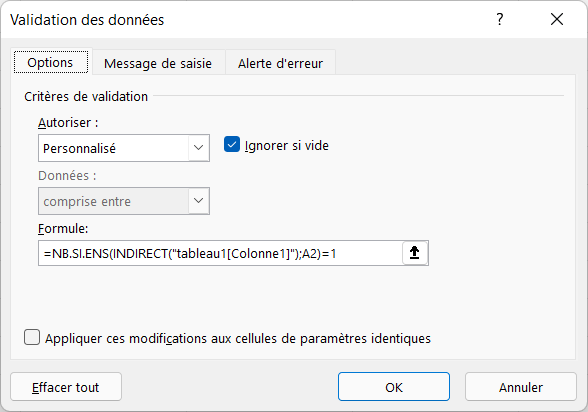Screen dimensions: 588x412
Task: Select the Données combo box showing comprise entre
Action: click(x=124, y=201)
